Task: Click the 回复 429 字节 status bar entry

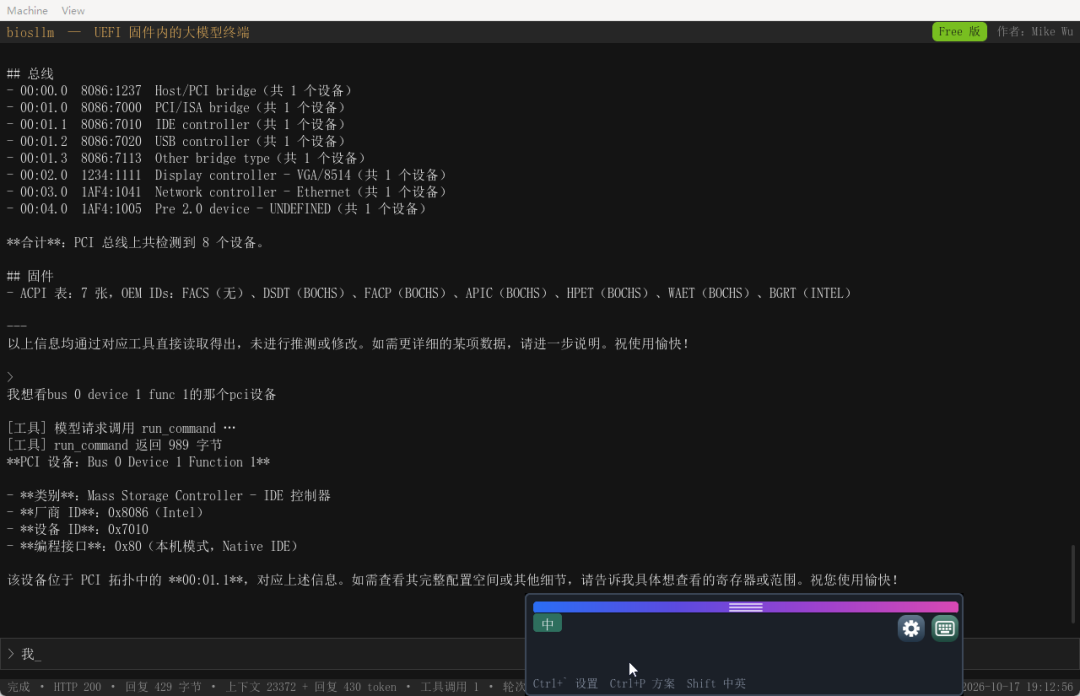Action: [163, 687]
